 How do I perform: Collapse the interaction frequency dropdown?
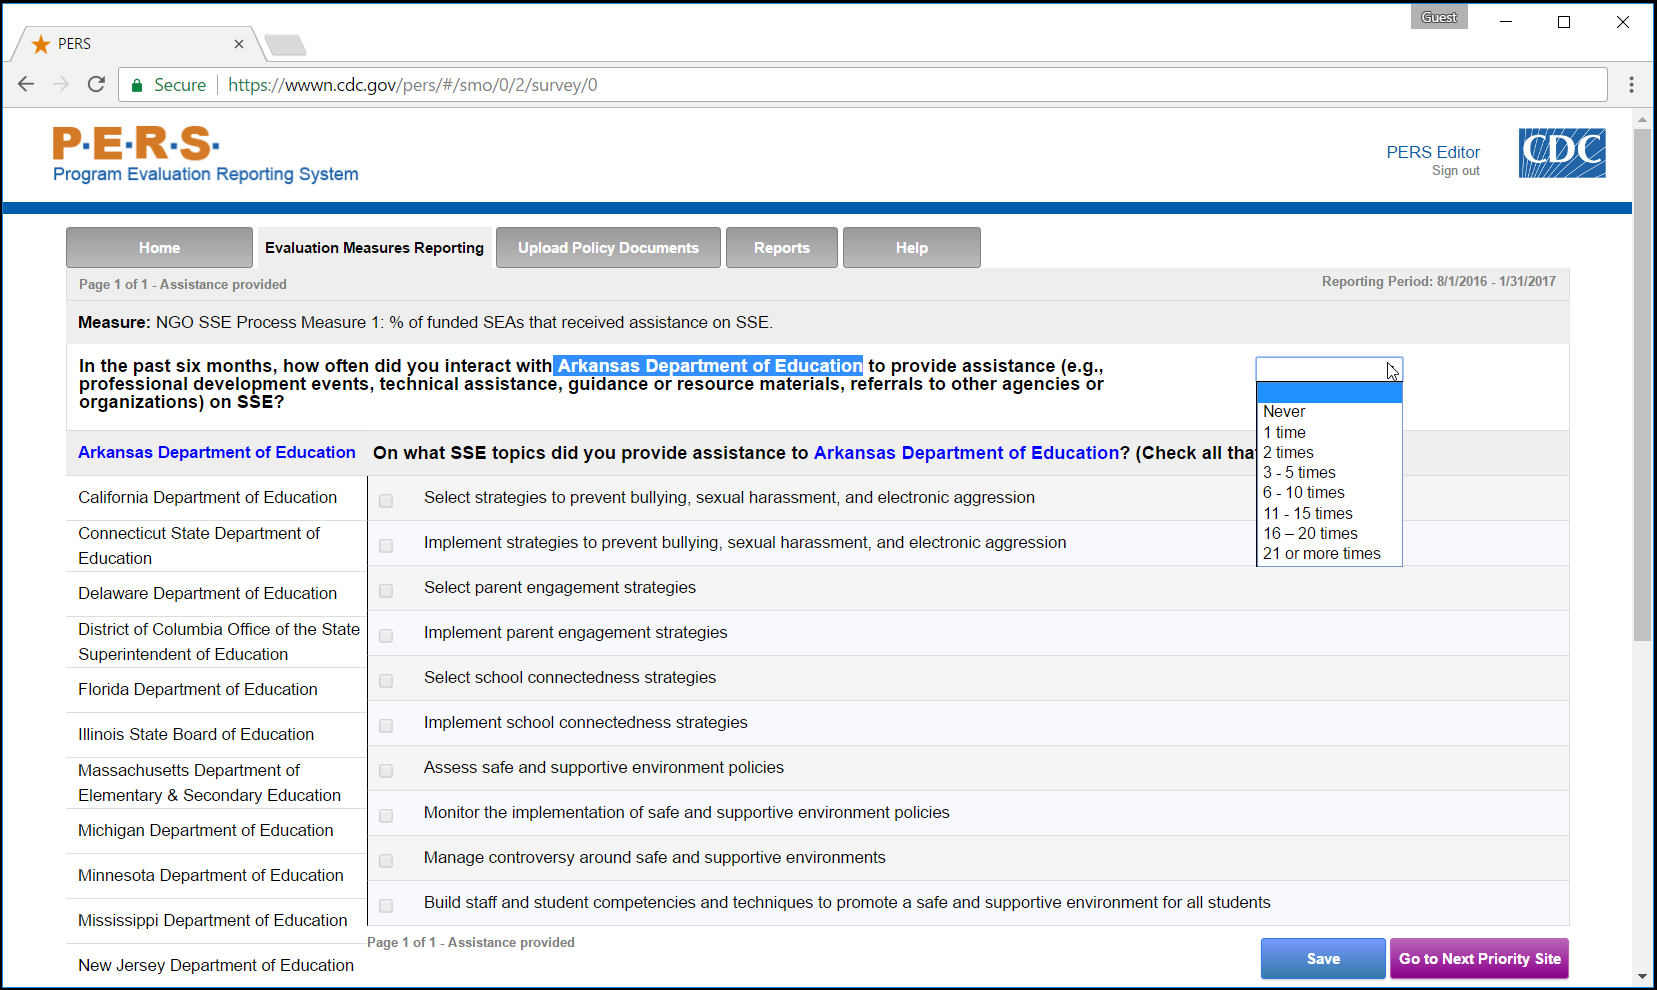1329,369
